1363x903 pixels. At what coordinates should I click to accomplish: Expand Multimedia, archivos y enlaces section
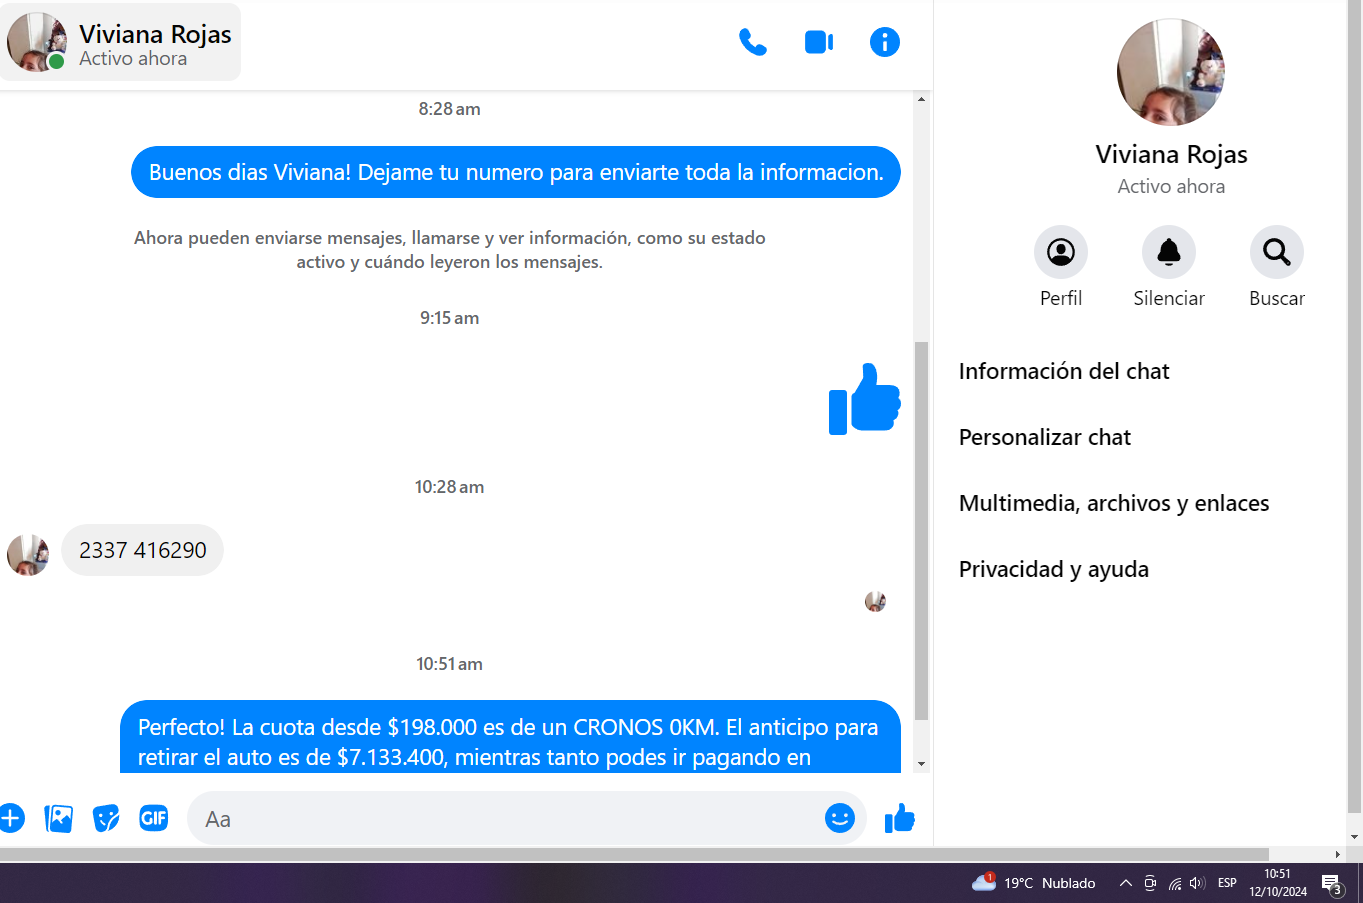point(1113,503)
